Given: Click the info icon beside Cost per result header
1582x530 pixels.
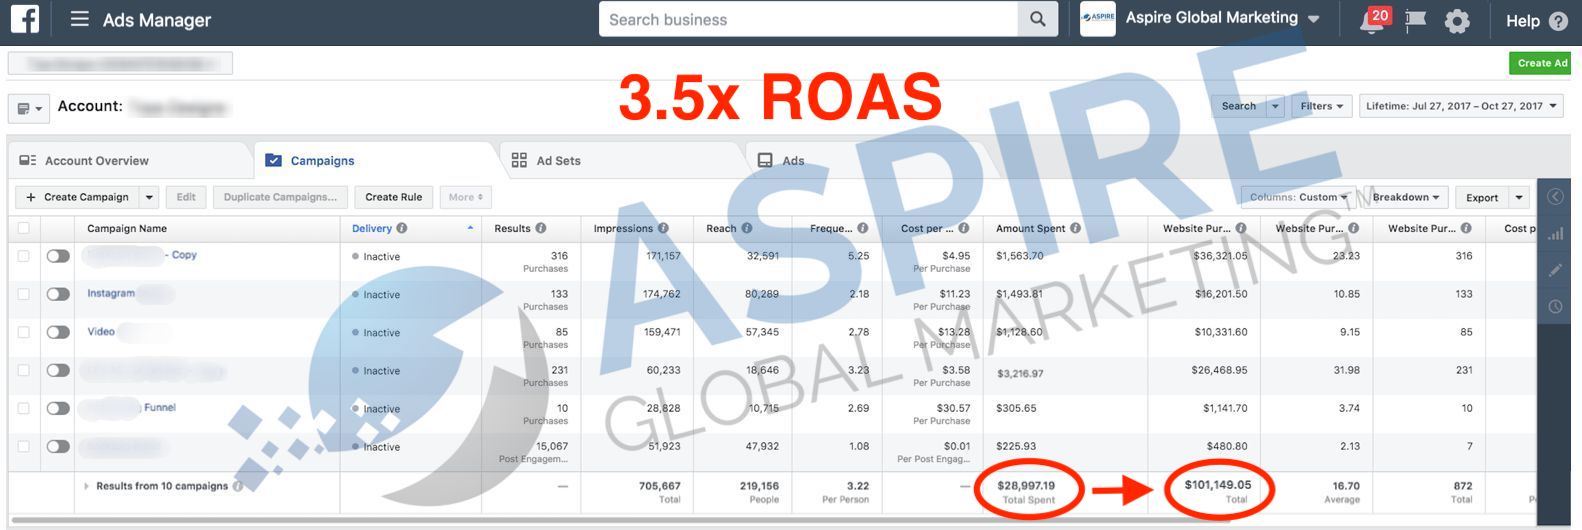Looking at the screenshot, I should (x=963, y=228).
